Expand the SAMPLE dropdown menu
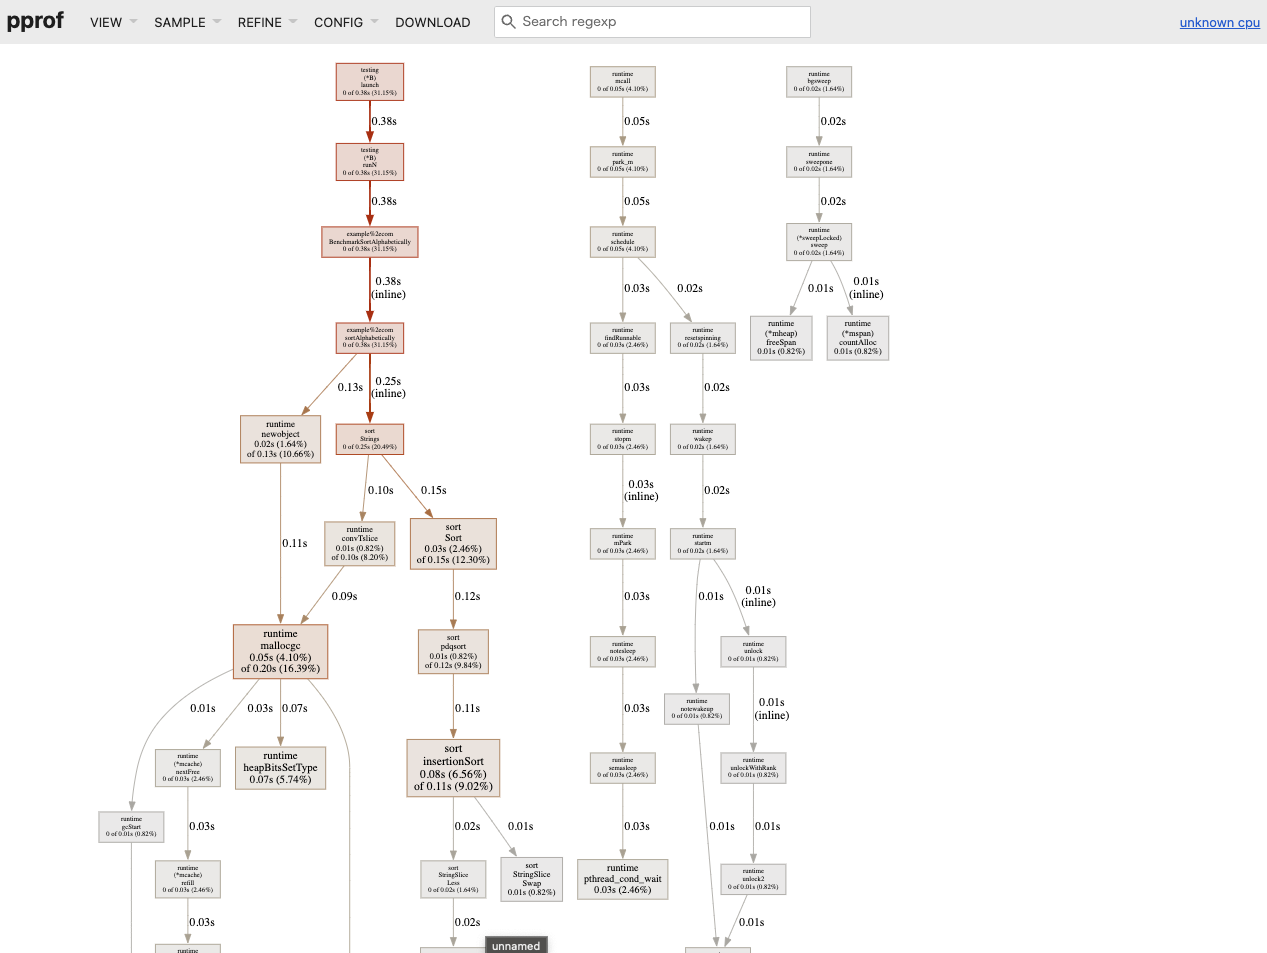Image resolution: width=1267 pixels, height=953 pixels. [187, 22]
